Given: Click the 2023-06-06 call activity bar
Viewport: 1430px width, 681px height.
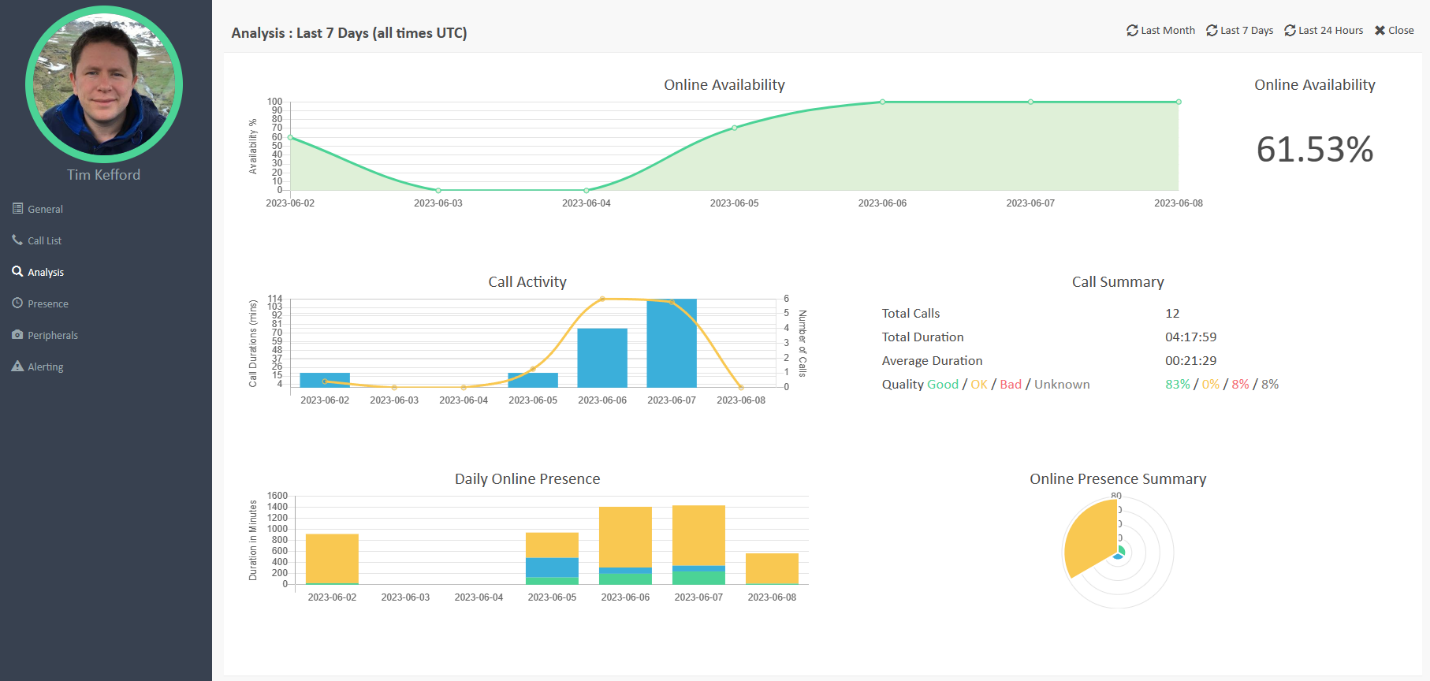Looking at the screenshot, I should (603, 357).
